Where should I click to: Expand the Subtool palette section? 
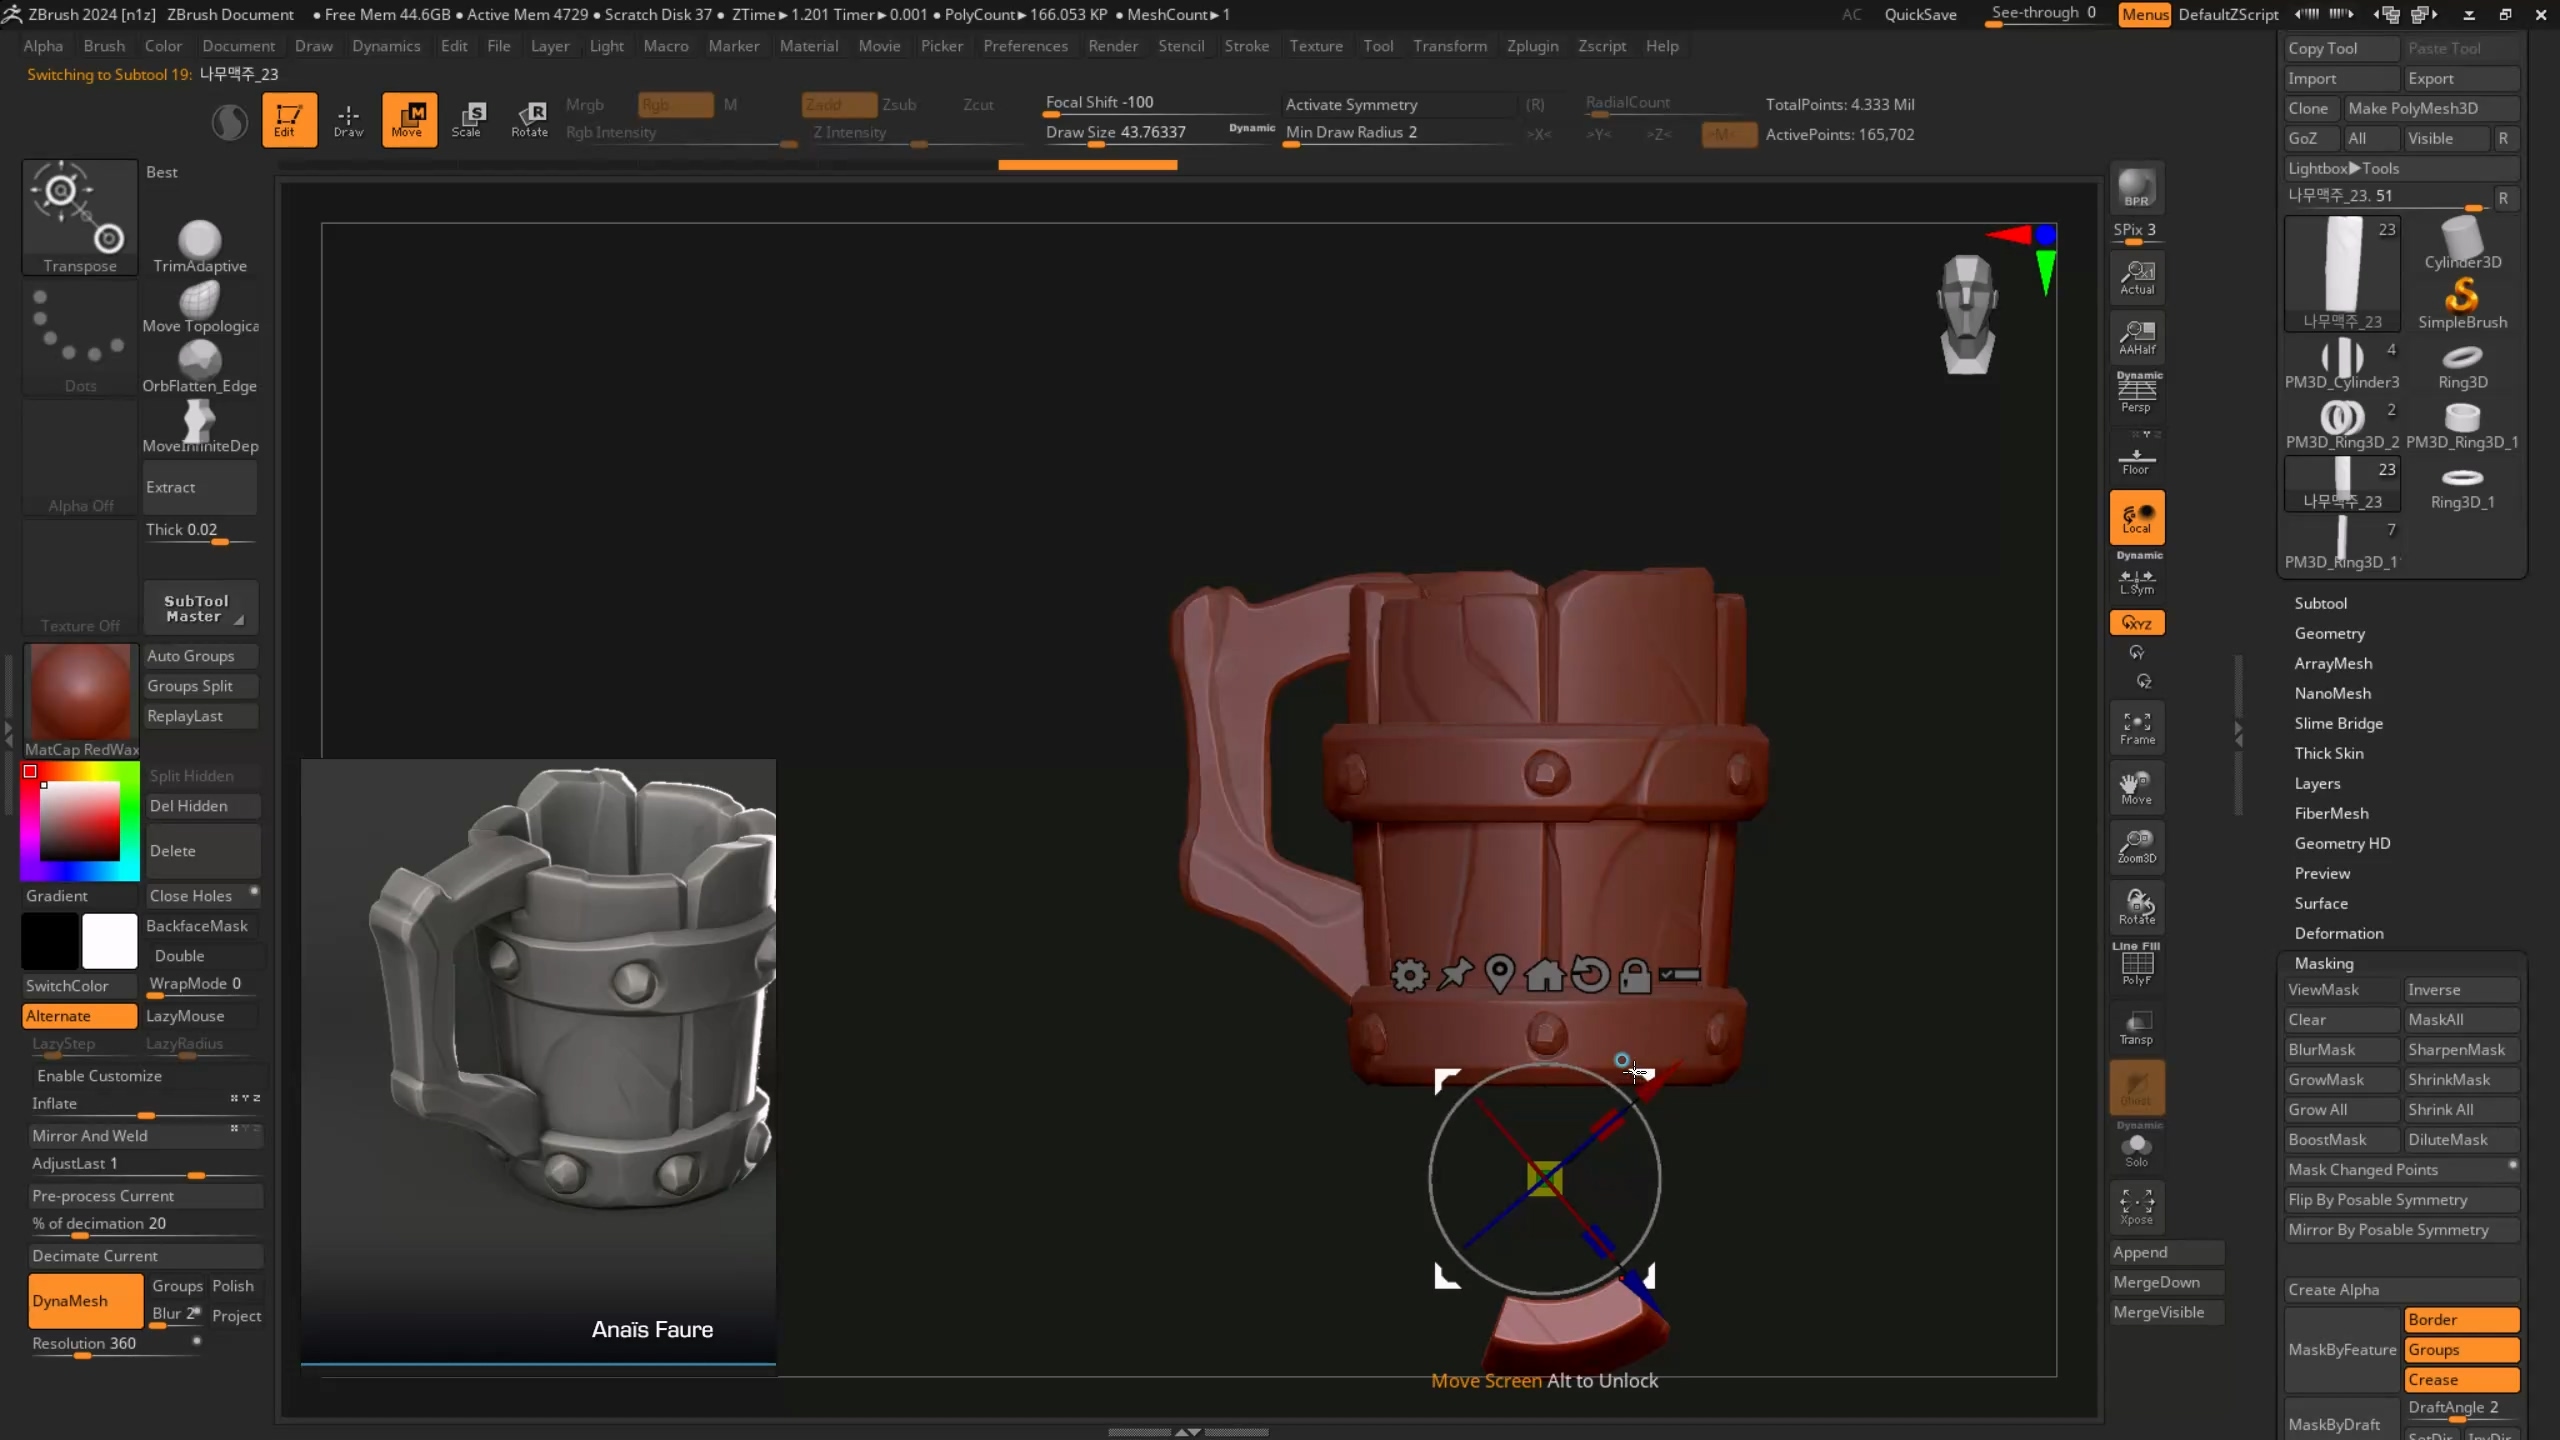(2320, 603)
